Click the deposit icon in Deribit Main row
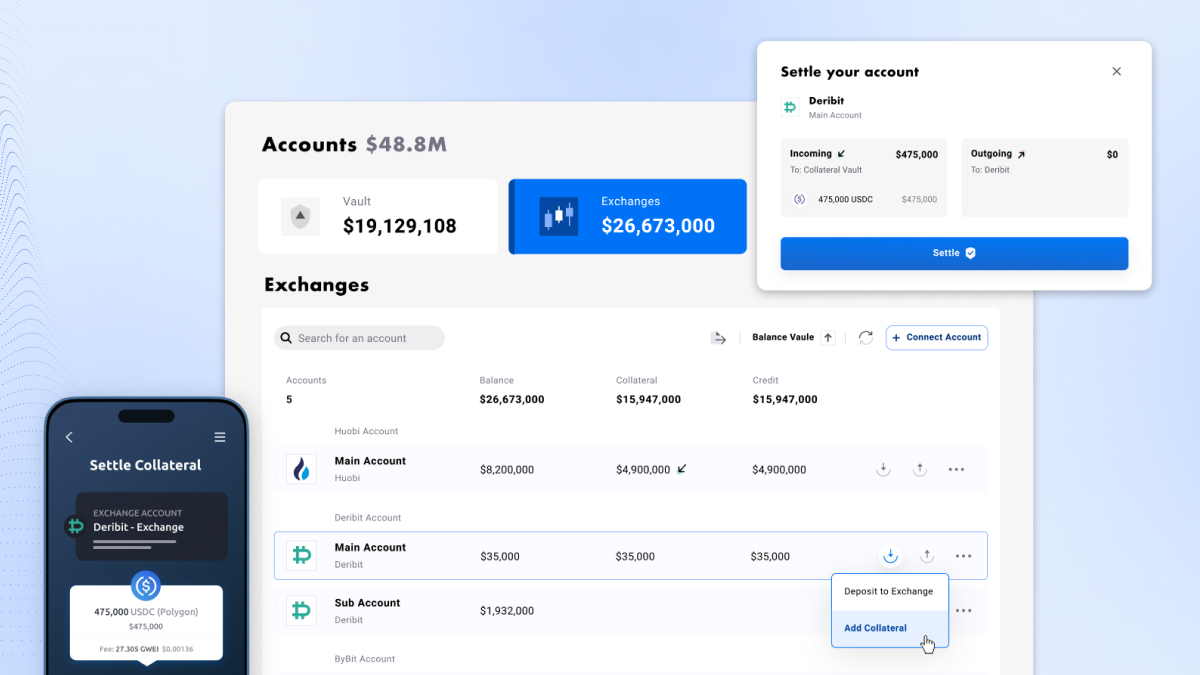 [x=890, y=556]
